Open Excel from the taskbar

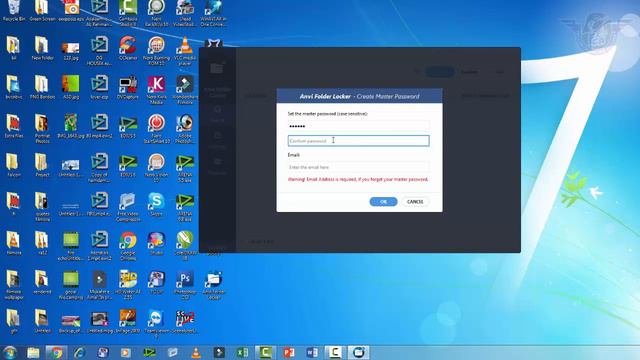coord(242,353)
